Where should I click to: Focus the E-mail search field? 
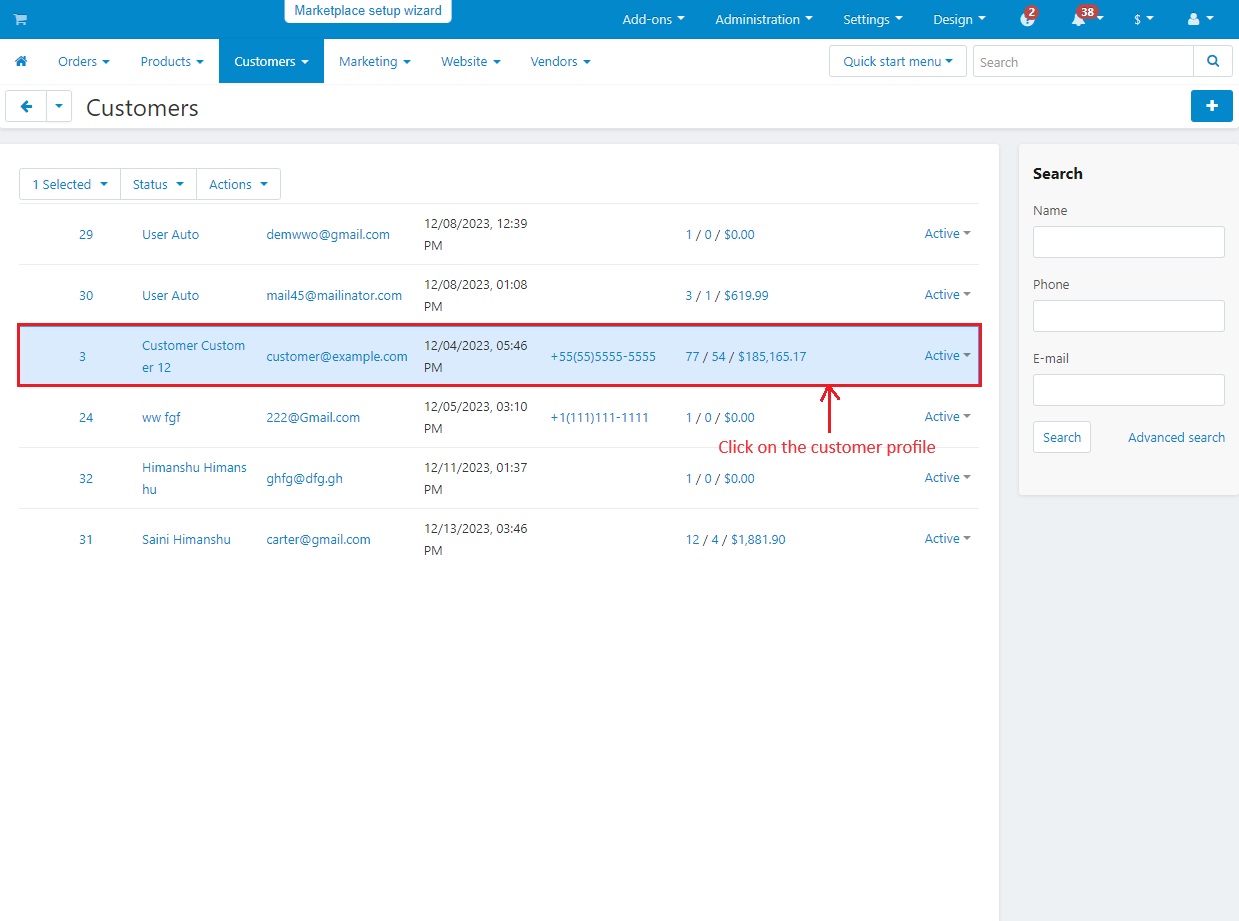coord(1128,390)
